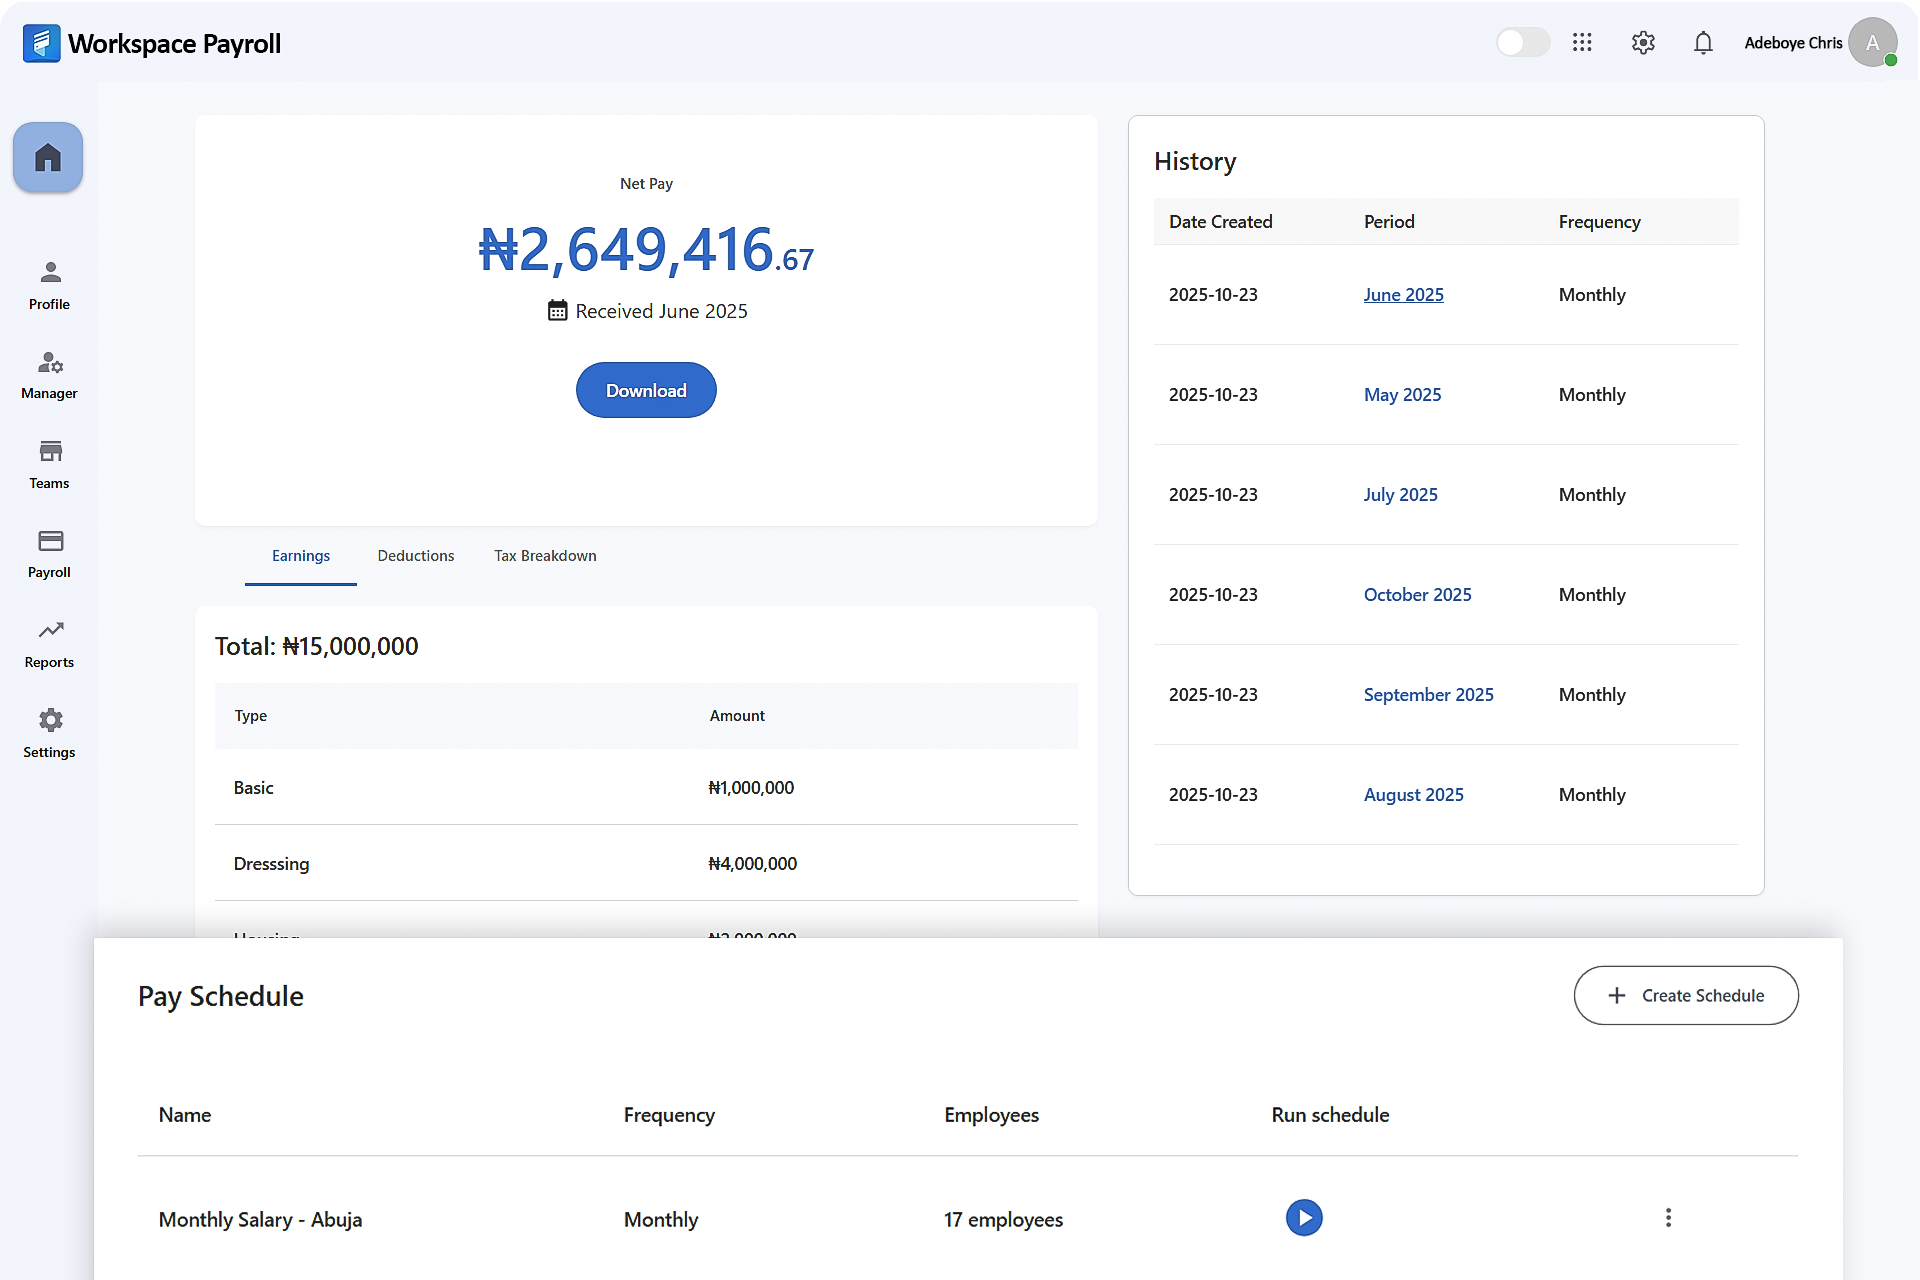
Task: Navigate to Payroll section
Action: (x=48, y=554)
